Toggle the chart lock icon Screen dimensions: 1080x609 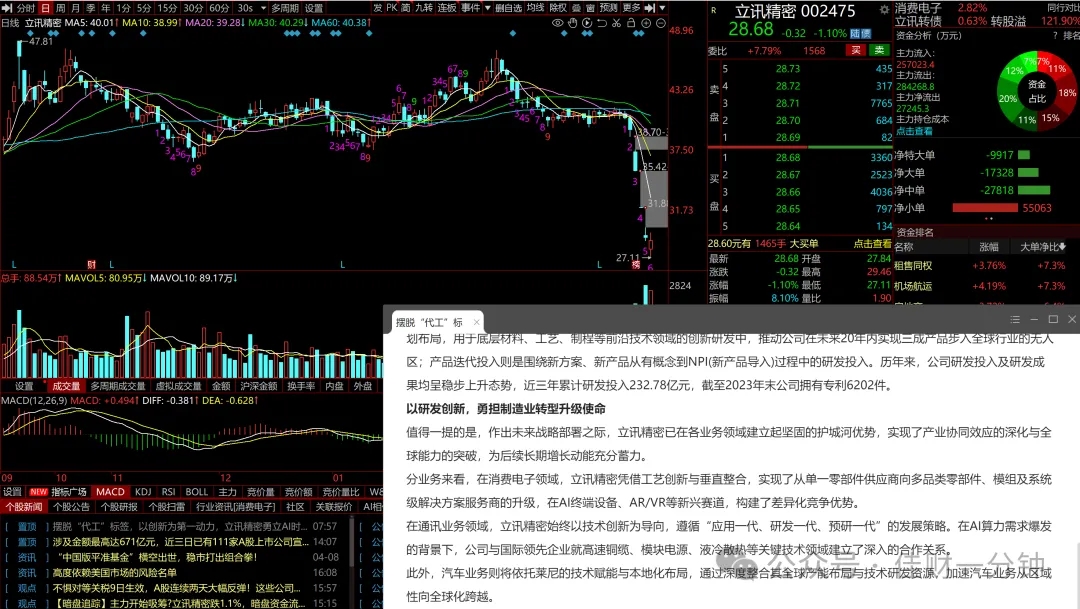click(x=631, y=23)
